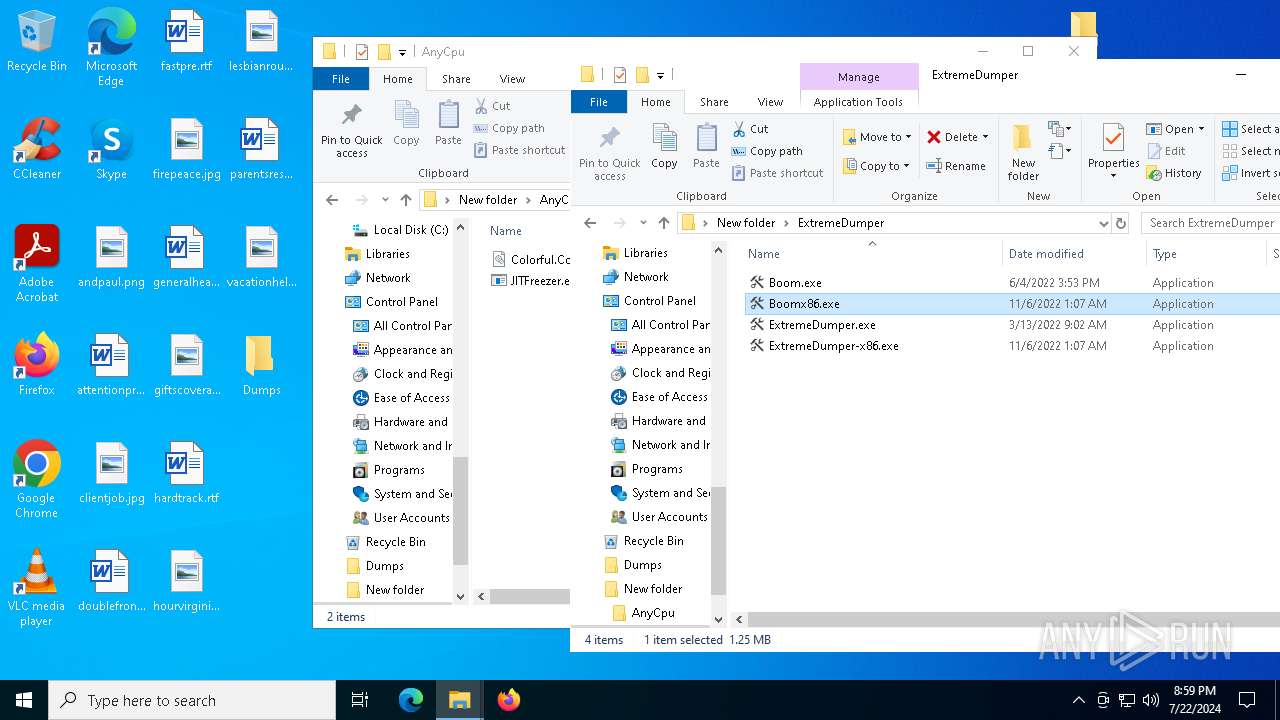Switch to Share tab in AnyCpu window
The height and width of the screenshot is (720, 1280).
click(456, 79)
